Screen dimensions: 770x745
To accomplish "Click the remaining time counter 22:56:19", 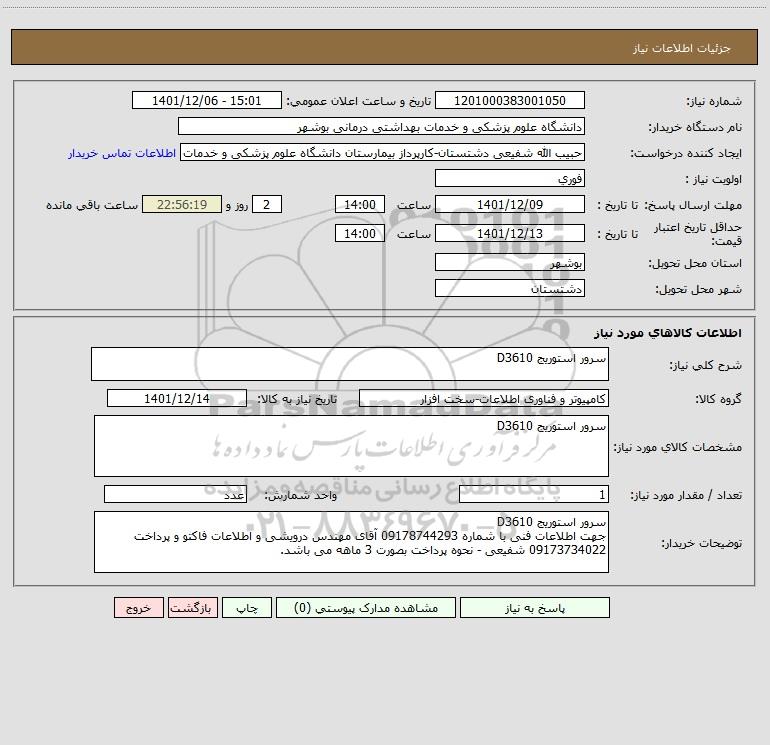I will coord(182,204).
